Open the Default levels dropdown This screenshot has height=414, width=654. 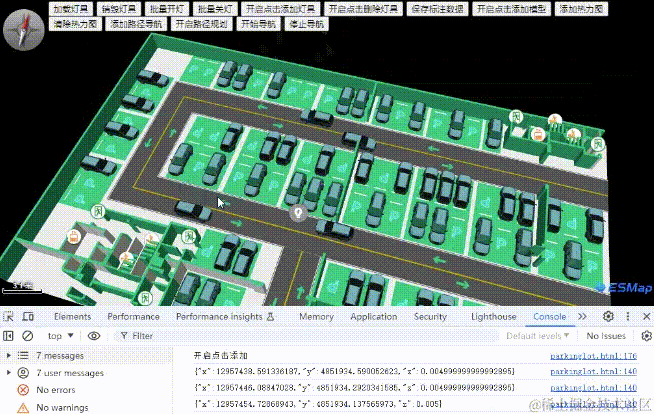pos(537,336)
